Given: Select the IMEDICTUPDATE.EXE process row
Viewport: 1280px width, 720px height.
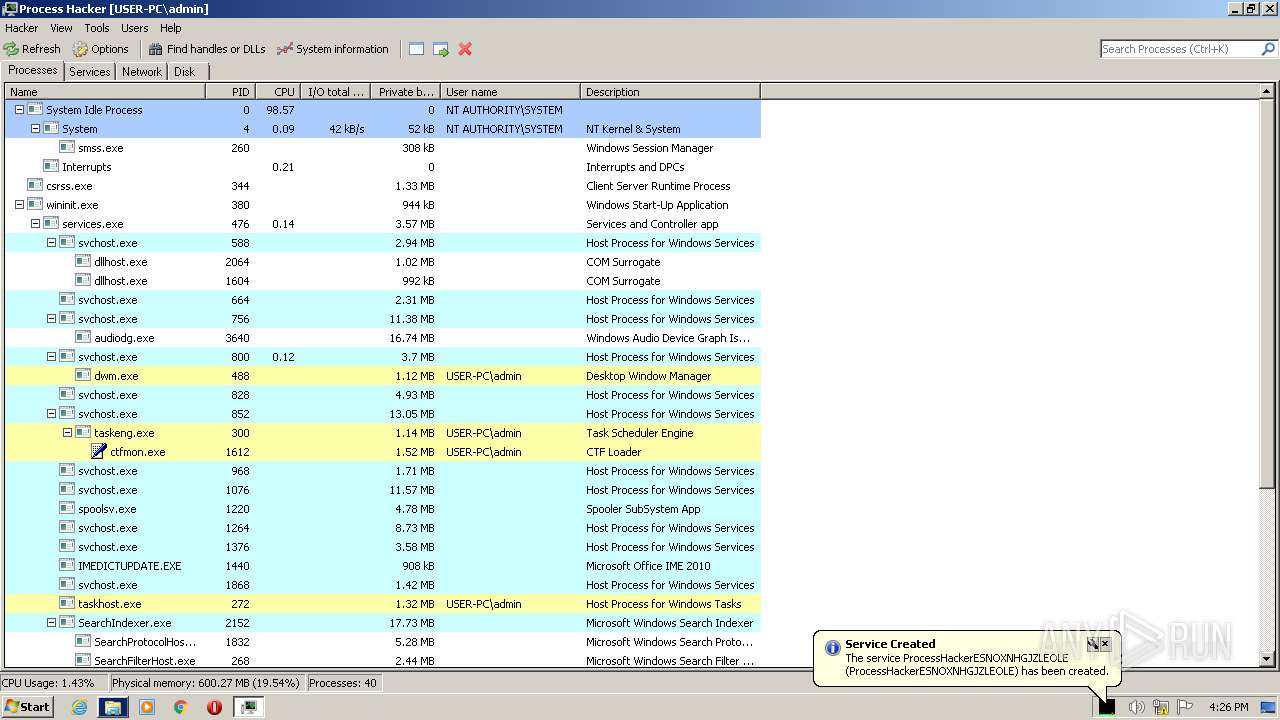Looking at the screenshot, I should (x=383, y=566).
